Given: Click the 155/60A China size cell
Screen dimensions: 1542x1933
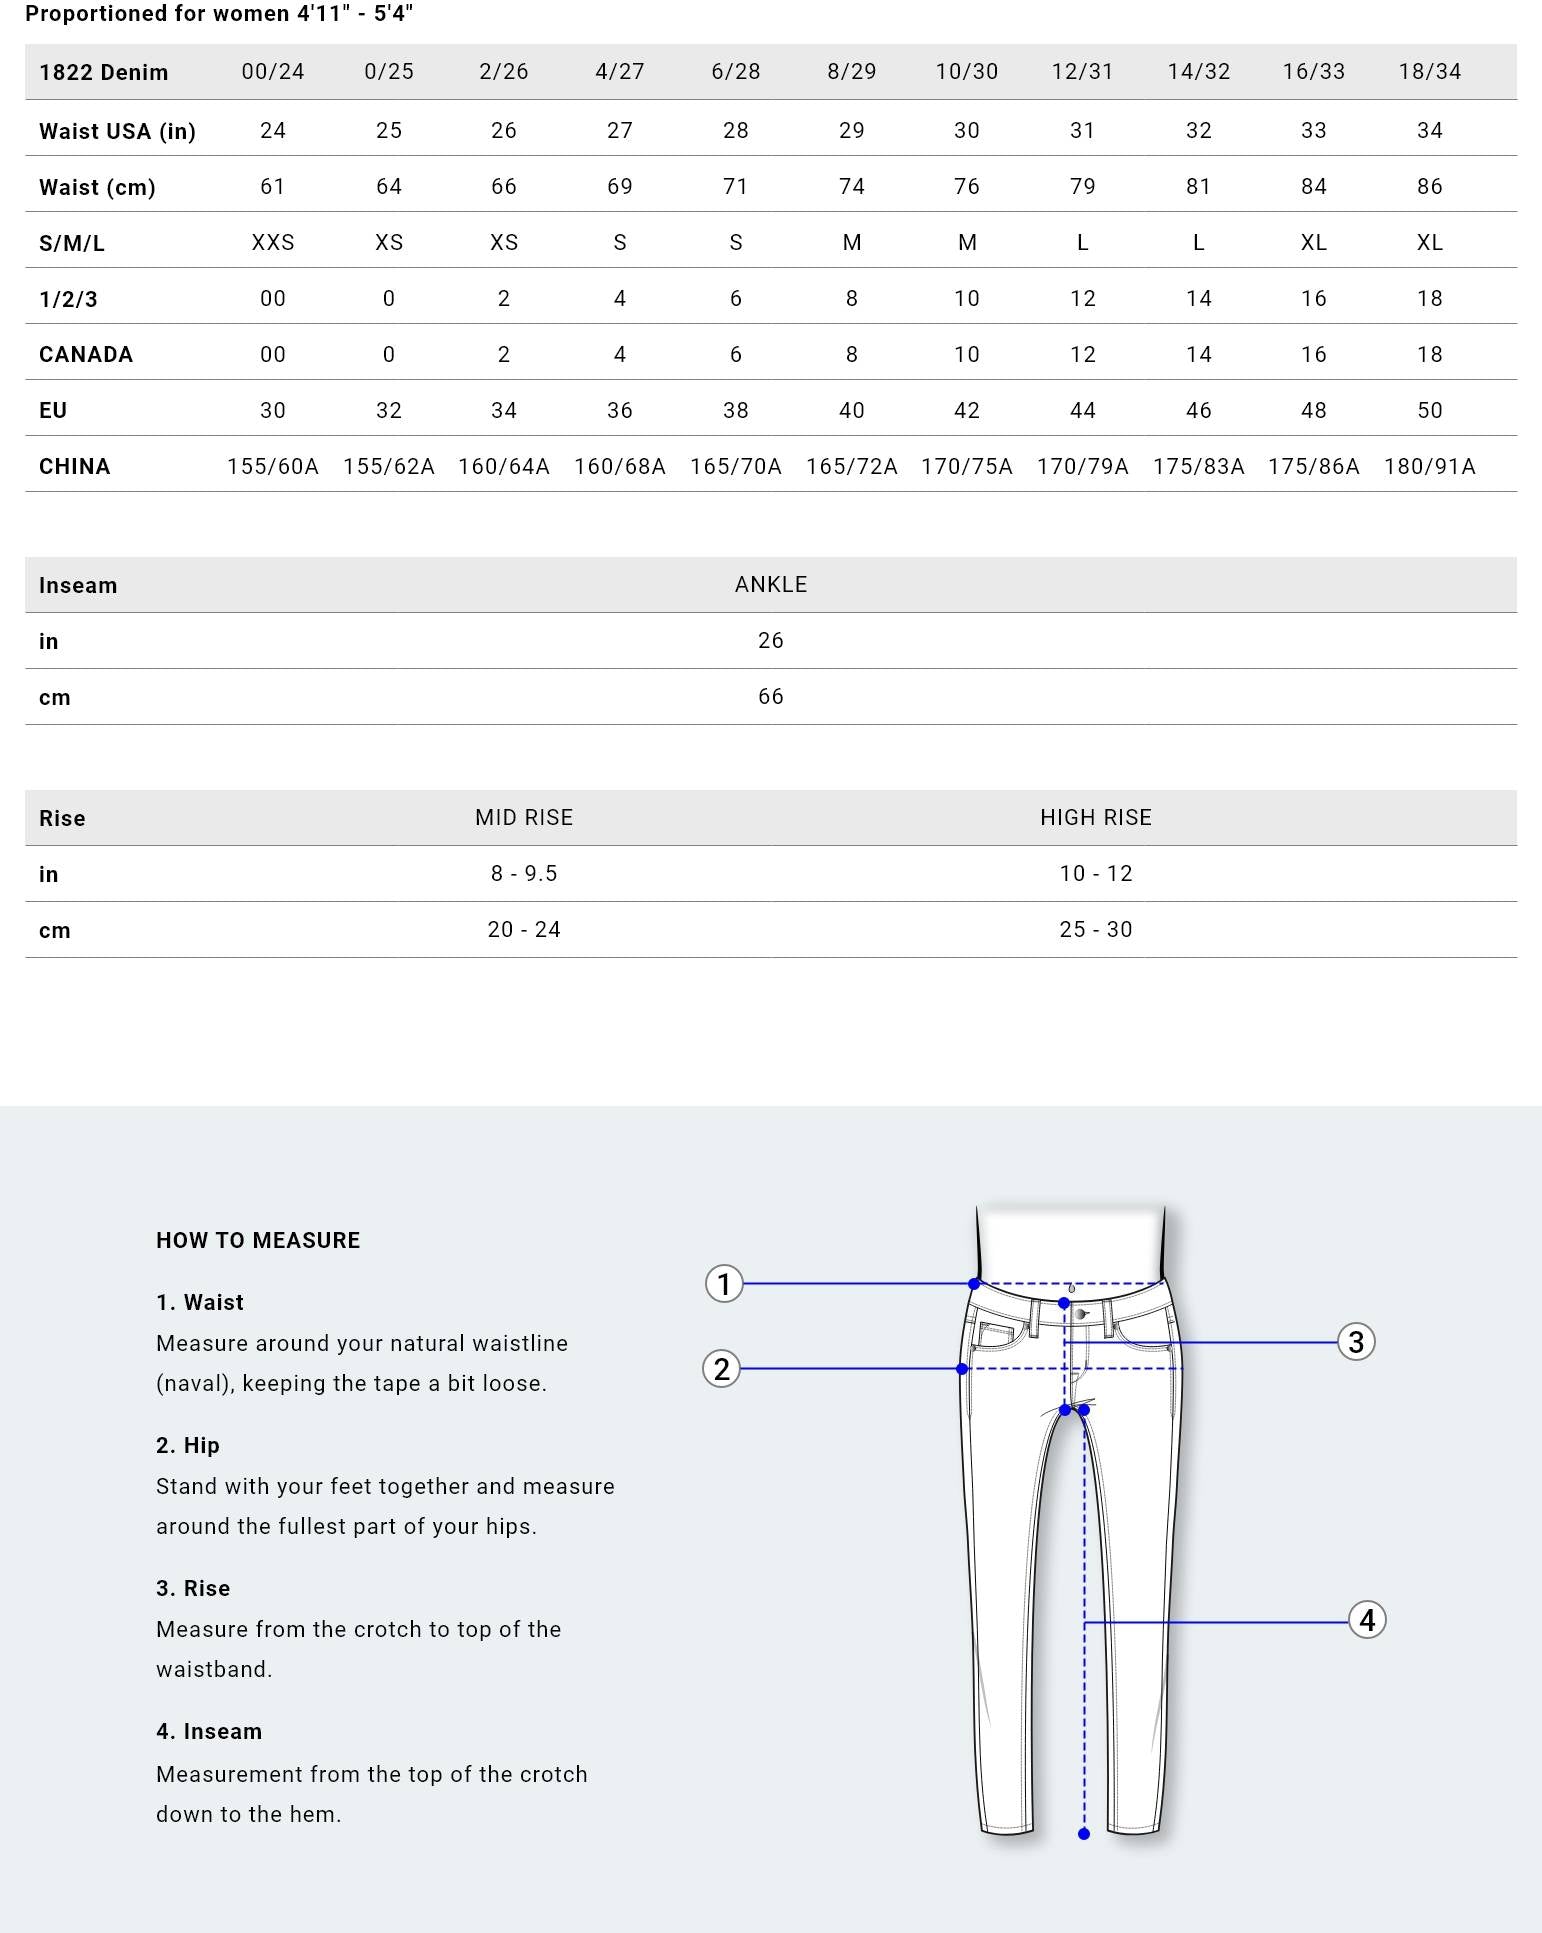Looking at the screenshot, I should (273, 467).
